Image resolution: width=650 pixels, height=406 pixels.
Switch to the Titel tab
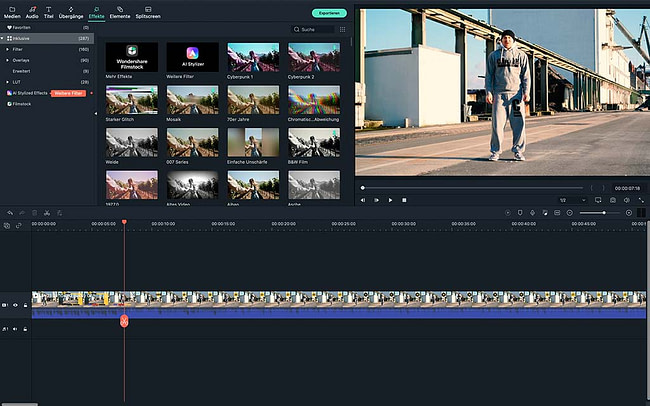tap(49, 12)
